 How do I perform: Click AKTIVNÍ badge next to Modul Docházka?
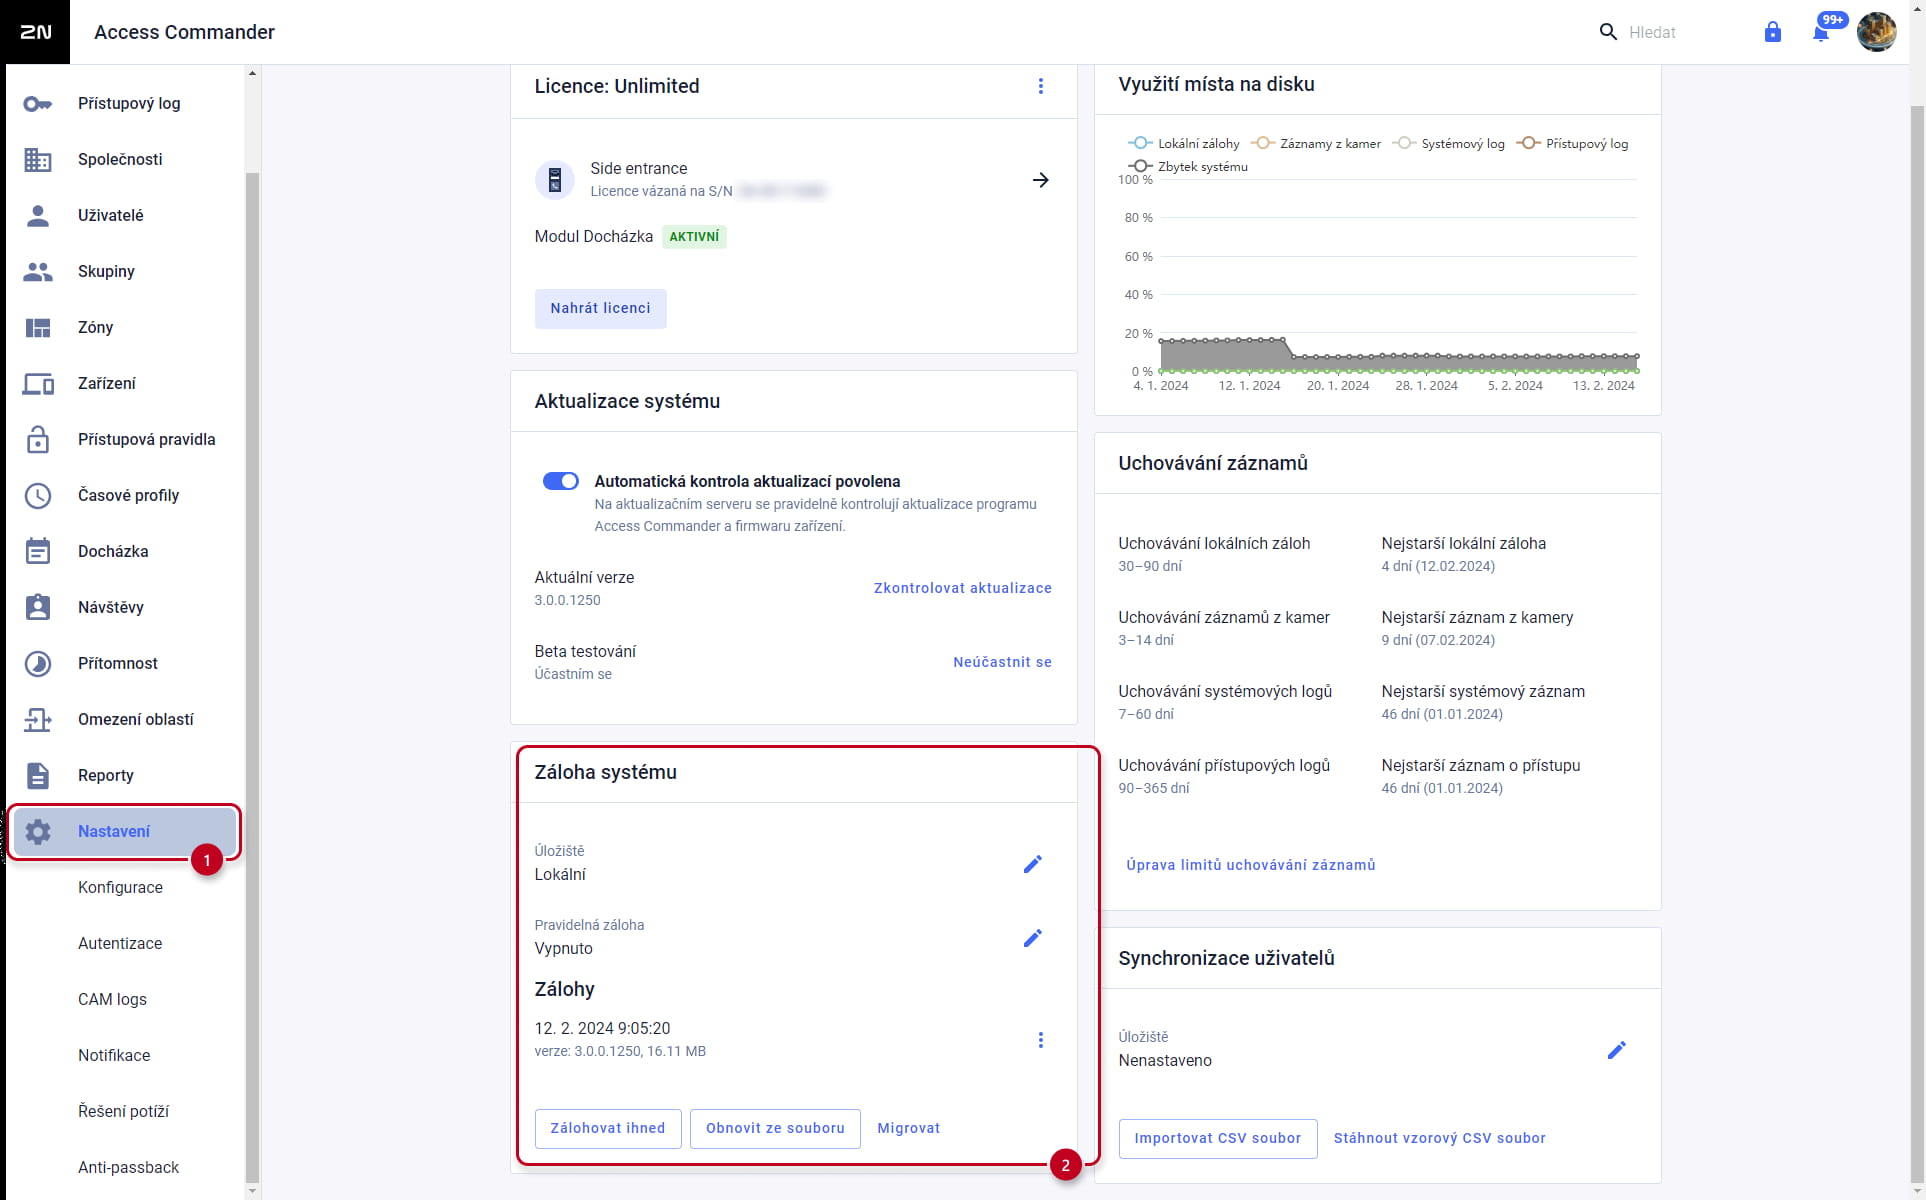(694, 237)
